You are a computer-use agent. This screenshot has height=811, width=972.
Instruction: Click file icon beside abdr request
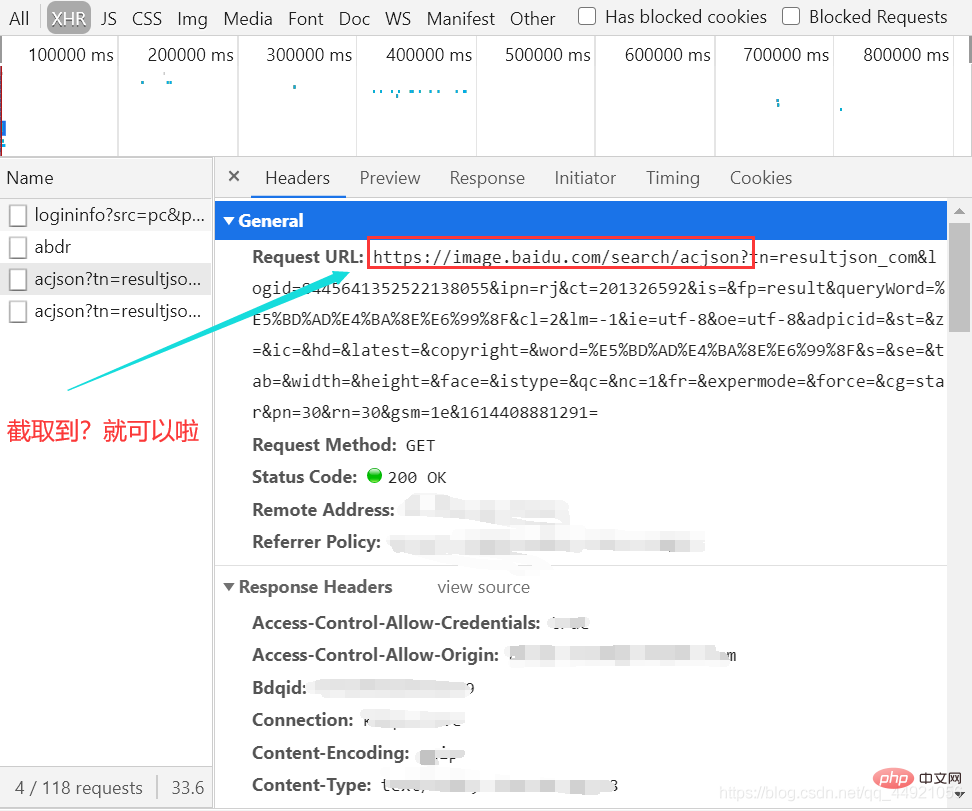pos(18,247)
